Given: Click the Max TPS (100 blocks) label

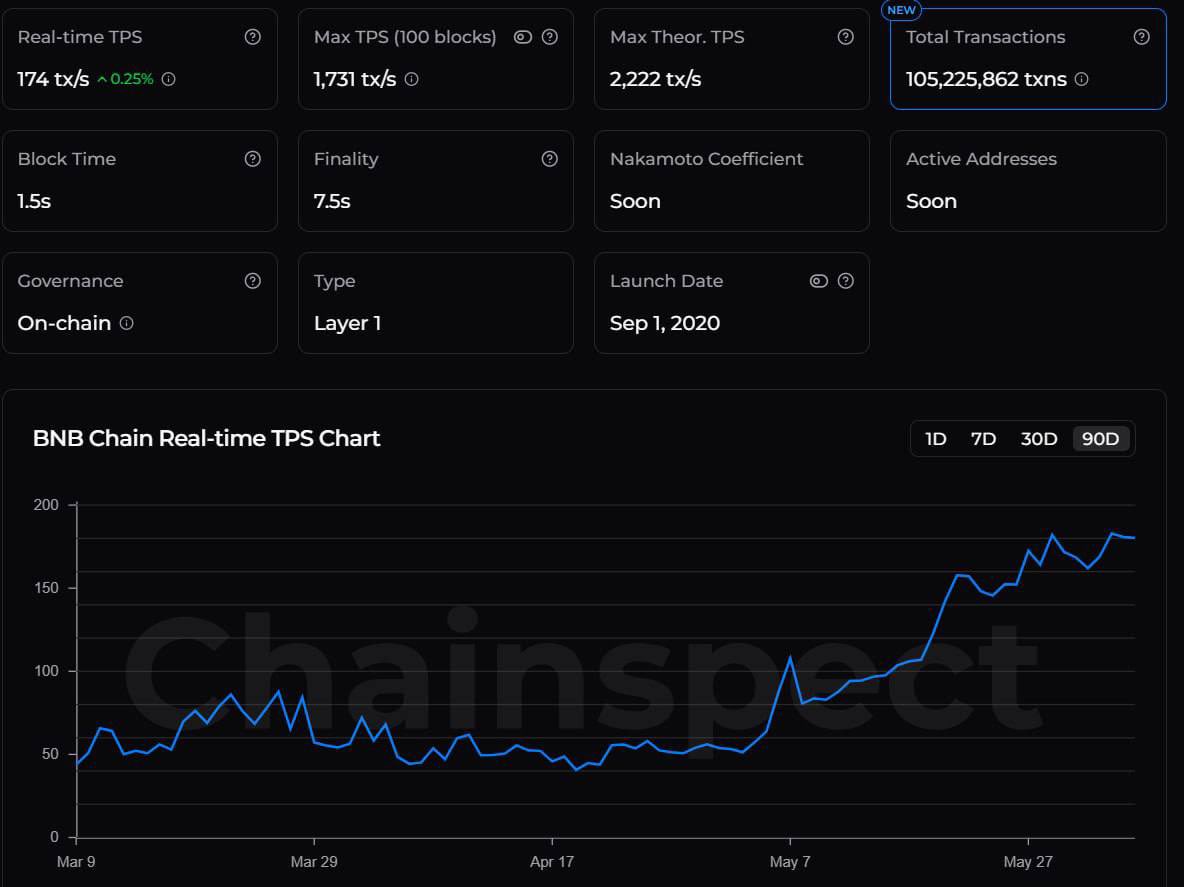Looking at the screenshot, I should [x=405, y=37].
